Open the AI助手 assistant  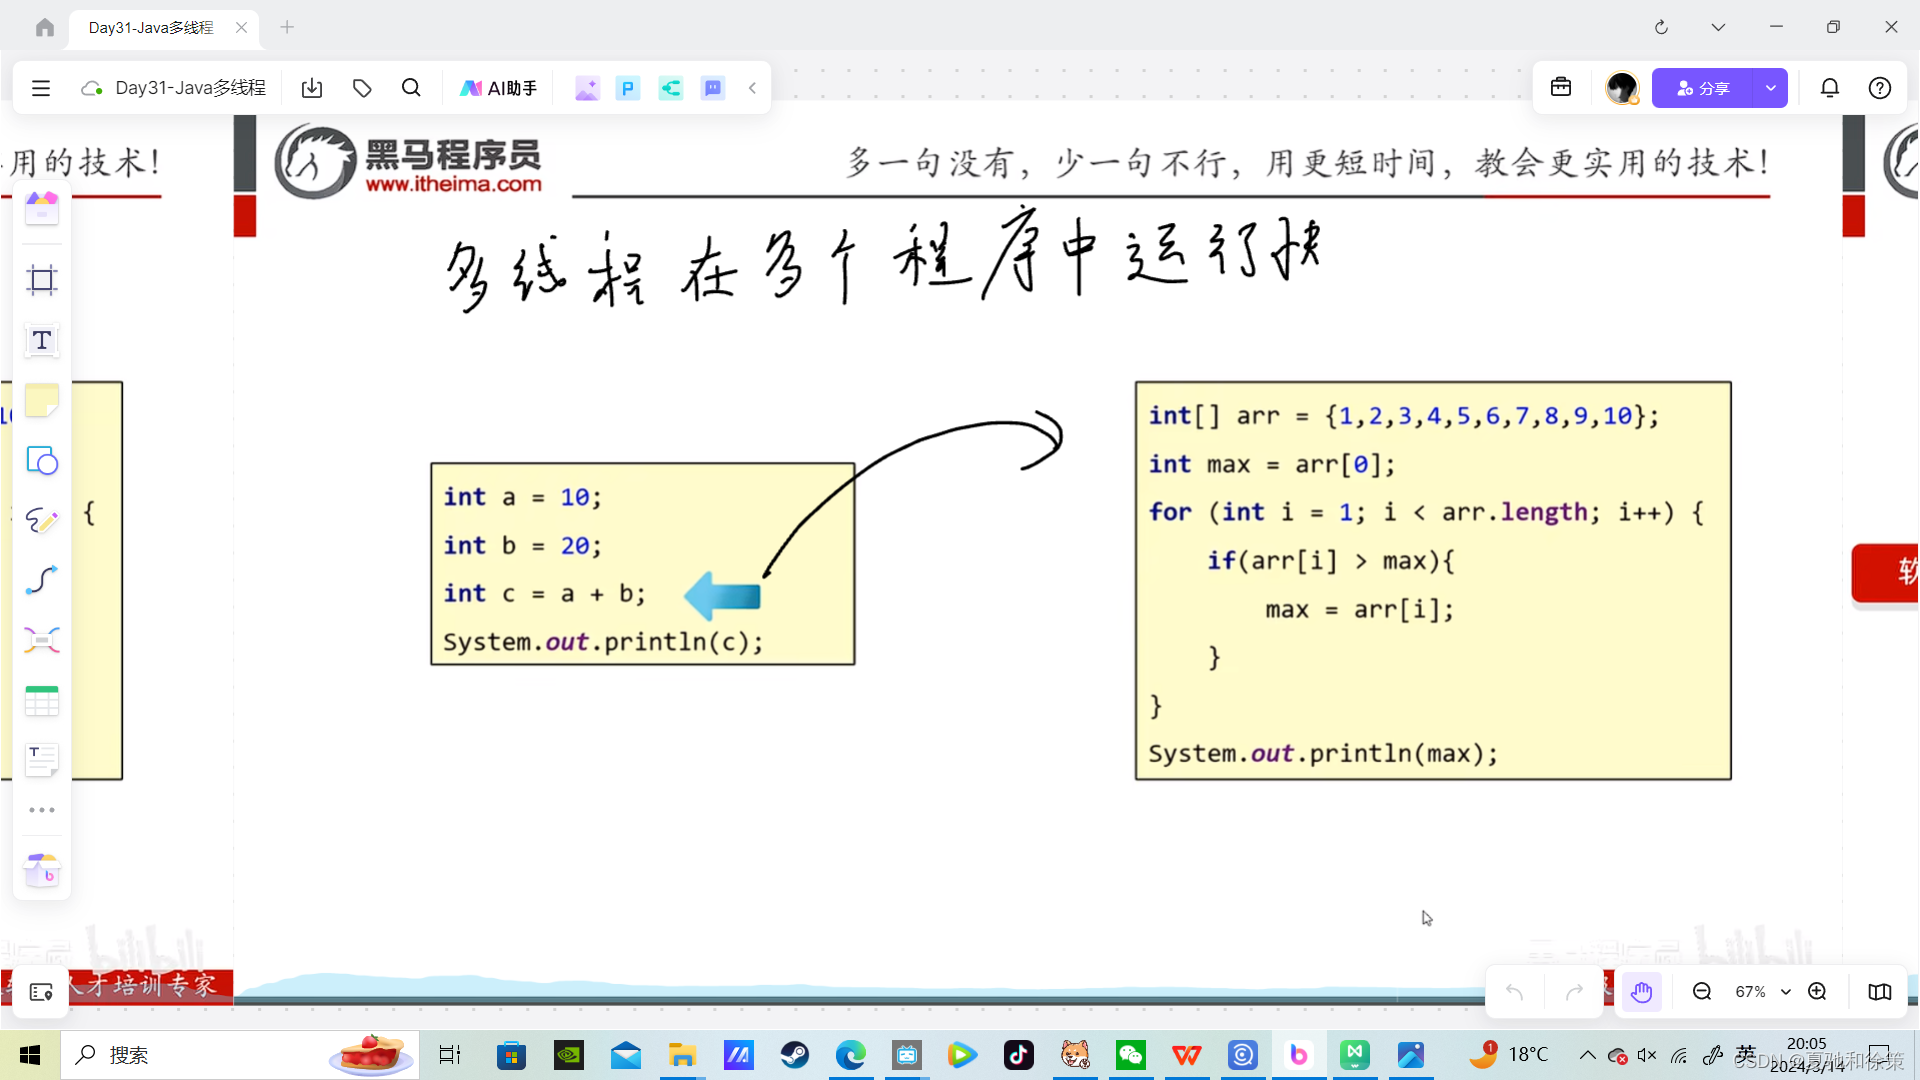(498, 88)
